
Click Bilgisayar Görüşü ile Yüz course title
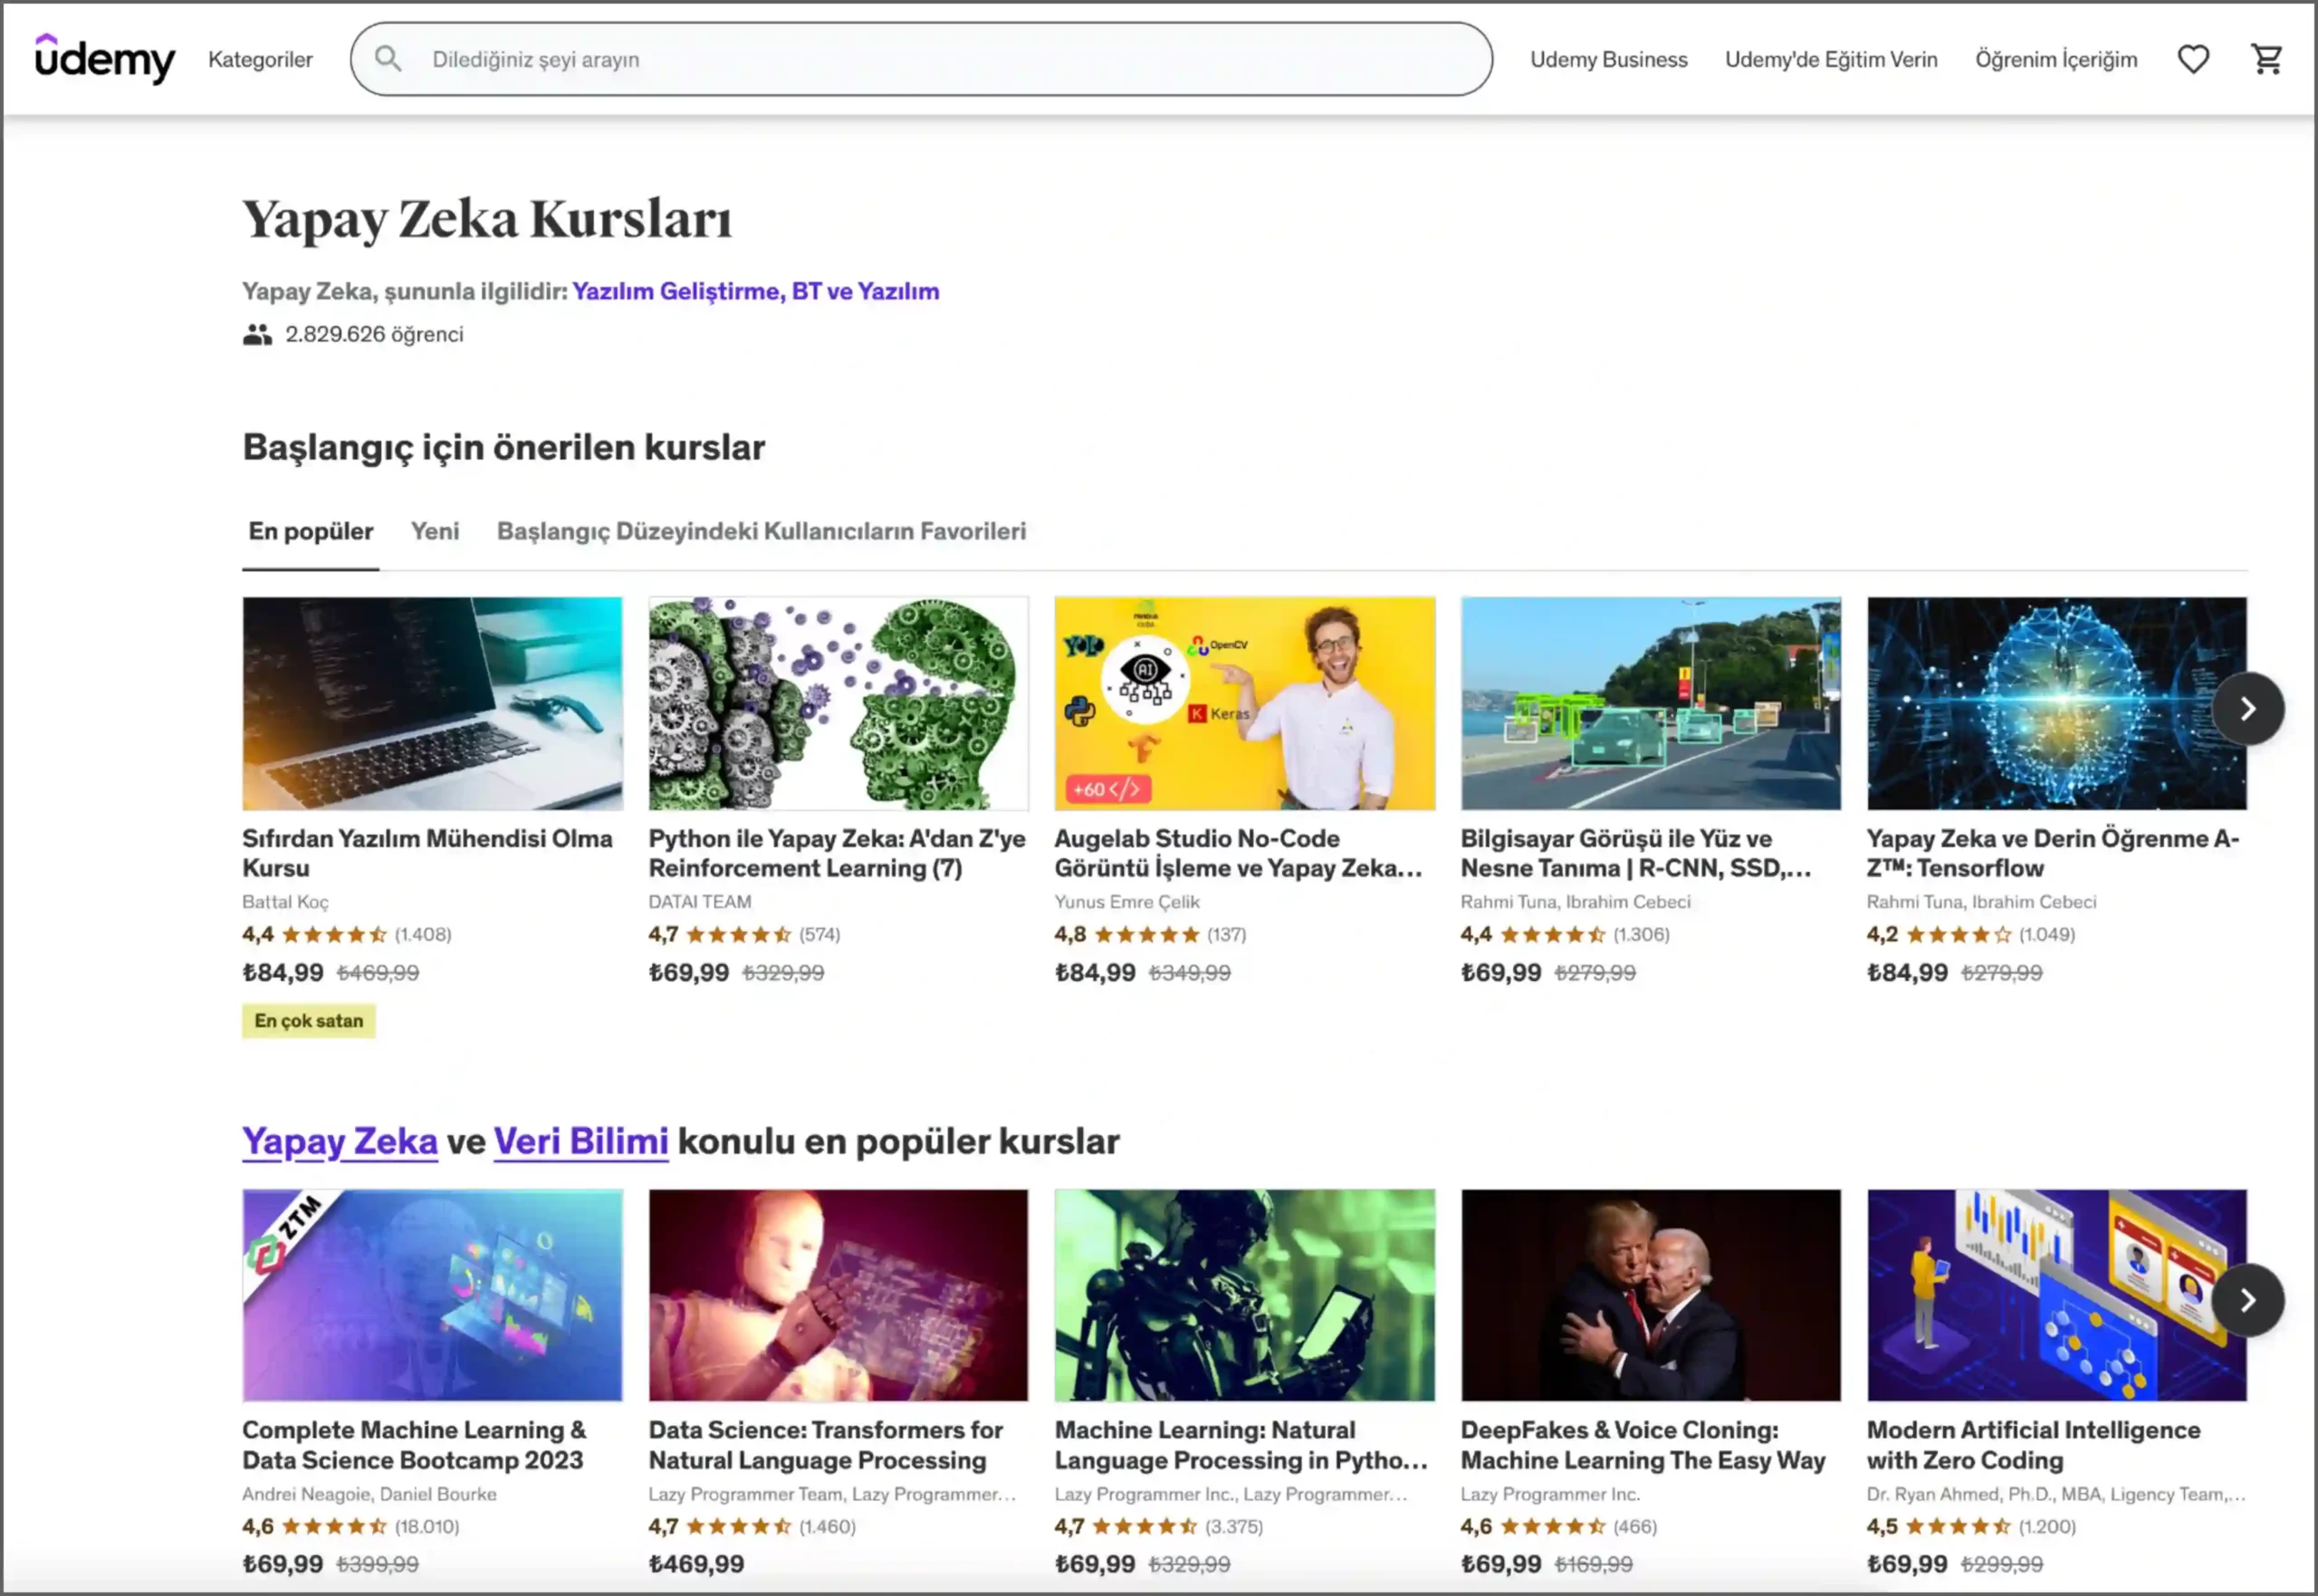coord(1636,853)
